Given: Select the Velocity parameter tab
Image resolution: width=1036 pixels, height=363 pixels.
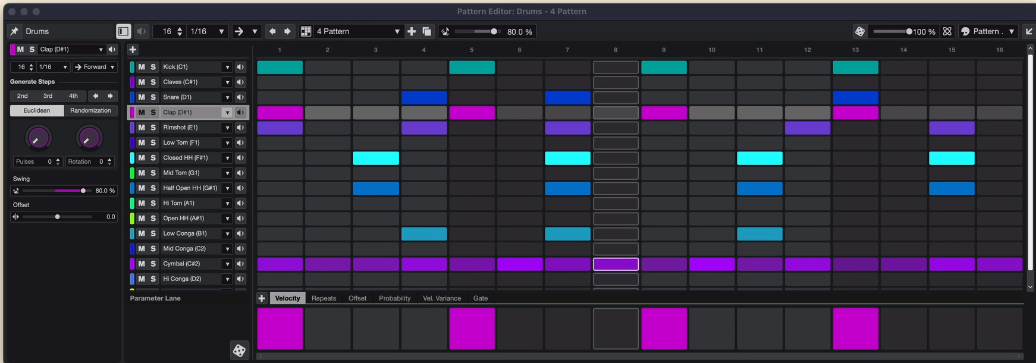Looking at the screenshot, I should (x=288, y=298).
